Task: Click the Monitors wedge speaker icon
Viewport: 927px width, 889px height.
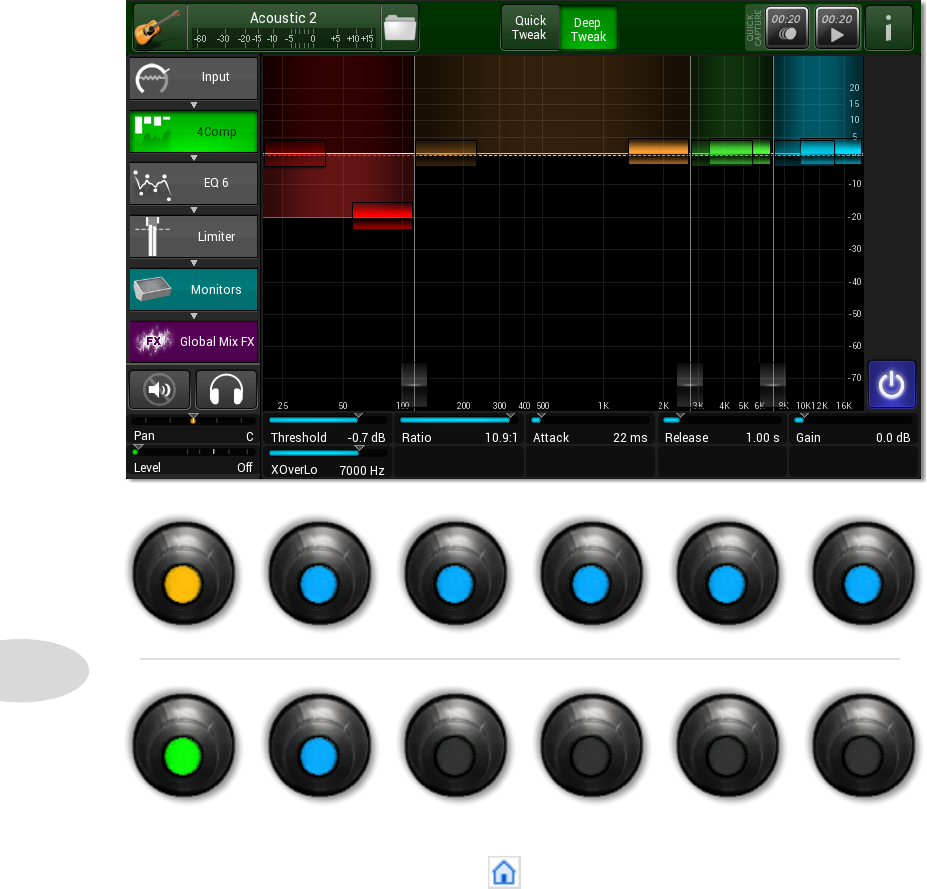Action: click(153, 289)
